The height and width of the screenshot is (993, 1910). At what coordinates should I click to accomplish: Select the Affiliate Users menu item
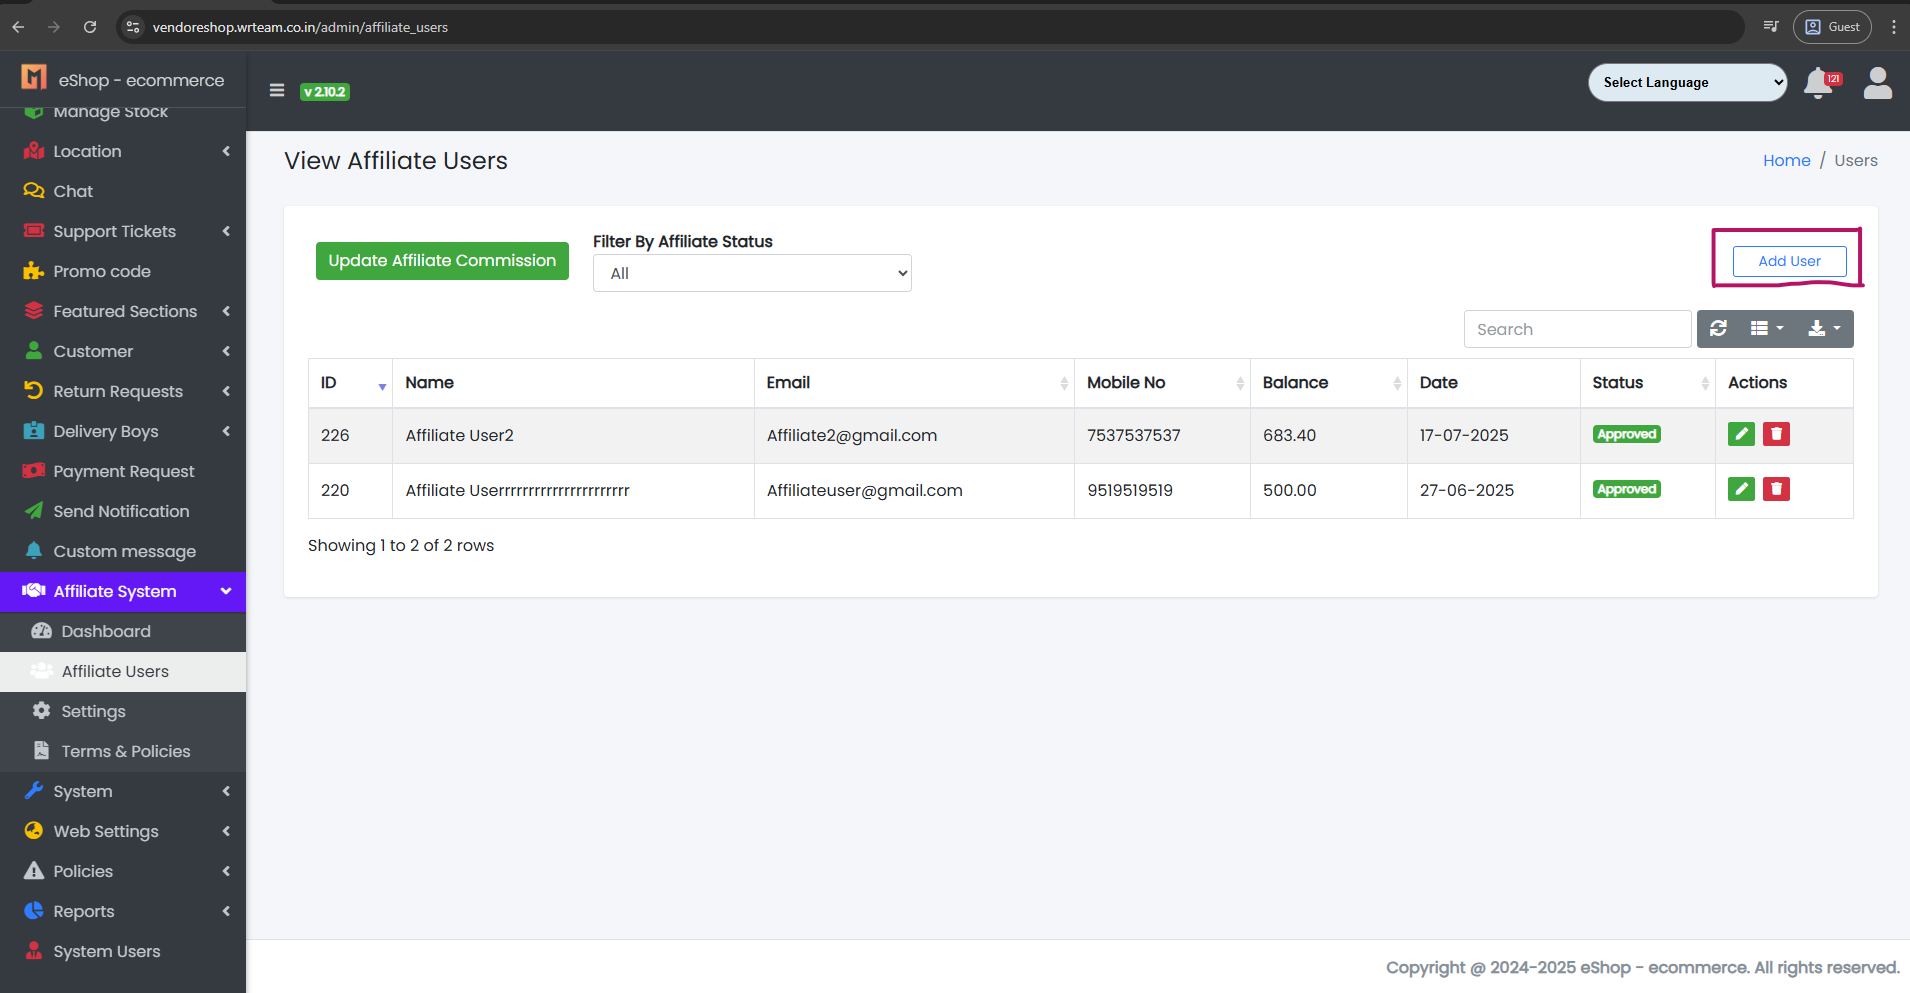[123, 671]
